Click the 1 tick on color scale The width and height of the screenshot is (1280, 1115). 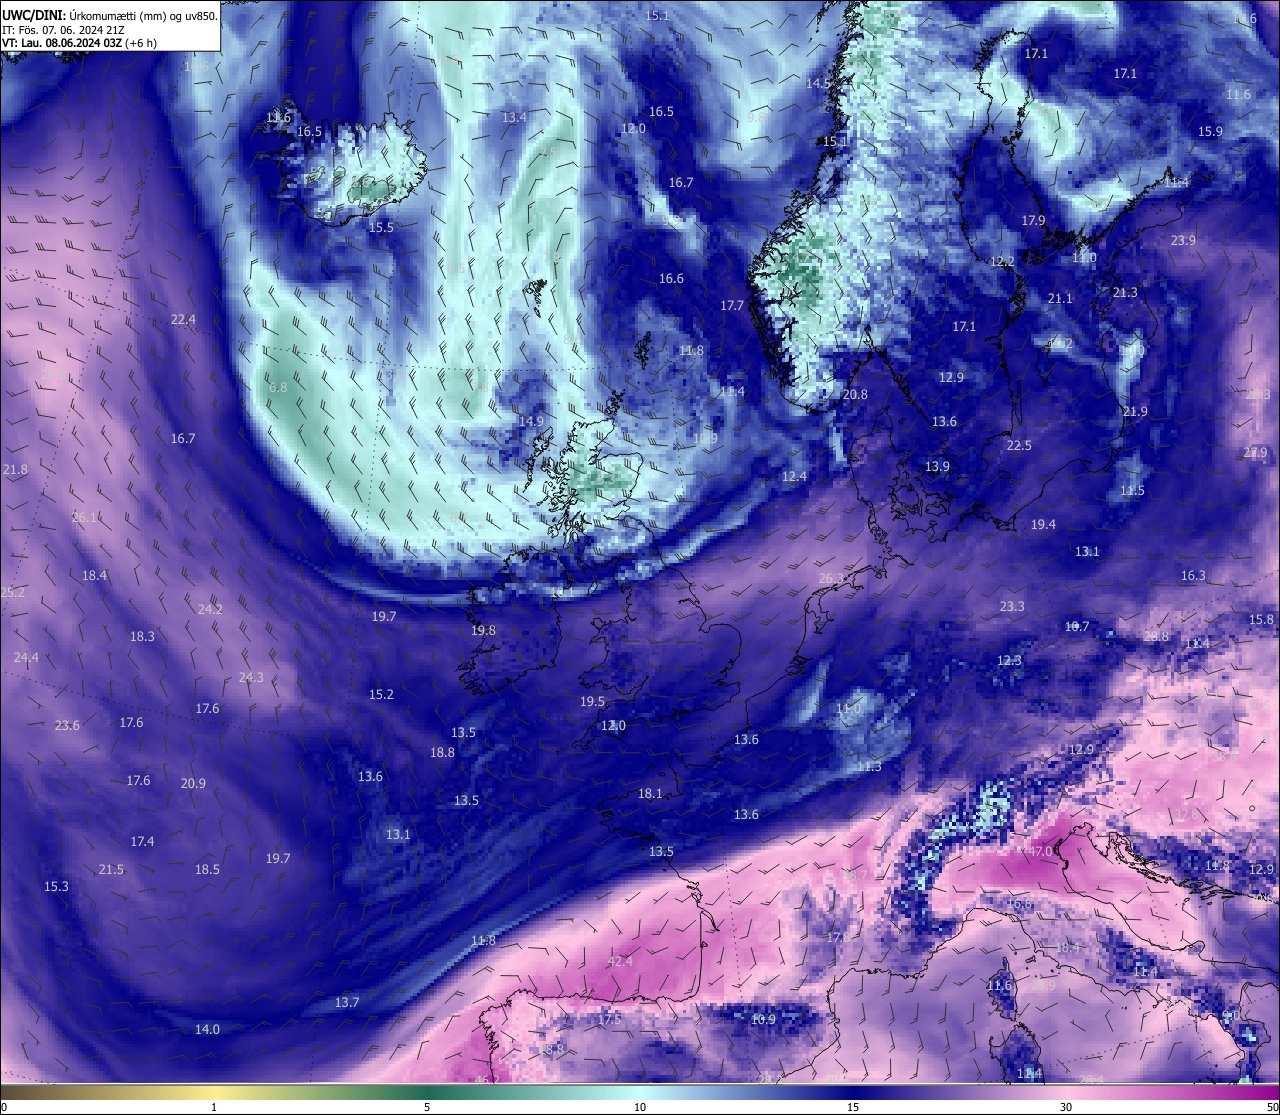click(x=214, y=1107)
